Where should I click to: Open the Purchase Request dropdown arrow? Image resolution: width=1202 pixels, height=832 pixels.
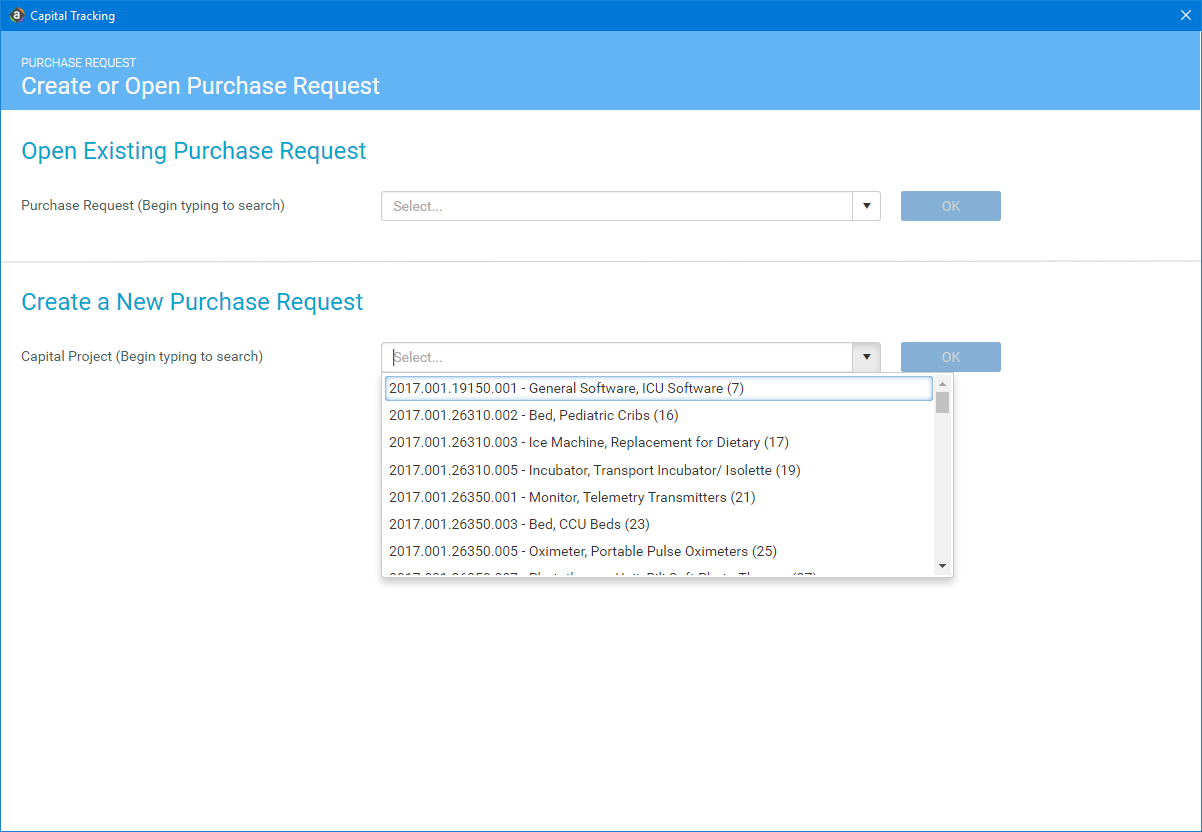point(866,205)
